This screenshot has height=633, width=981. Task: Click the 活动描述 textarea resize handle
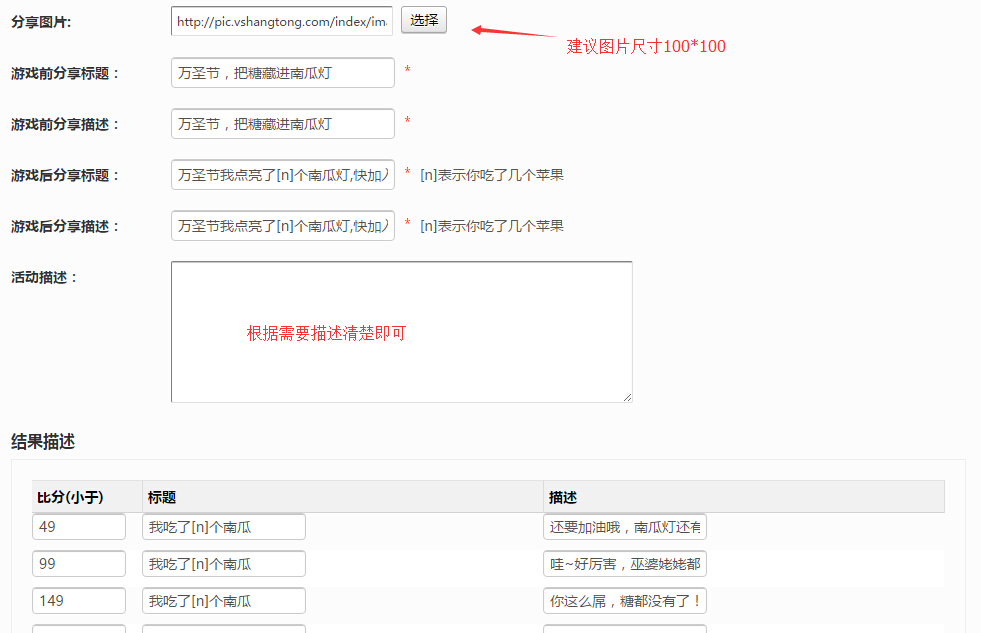click(x=627, y=397)
